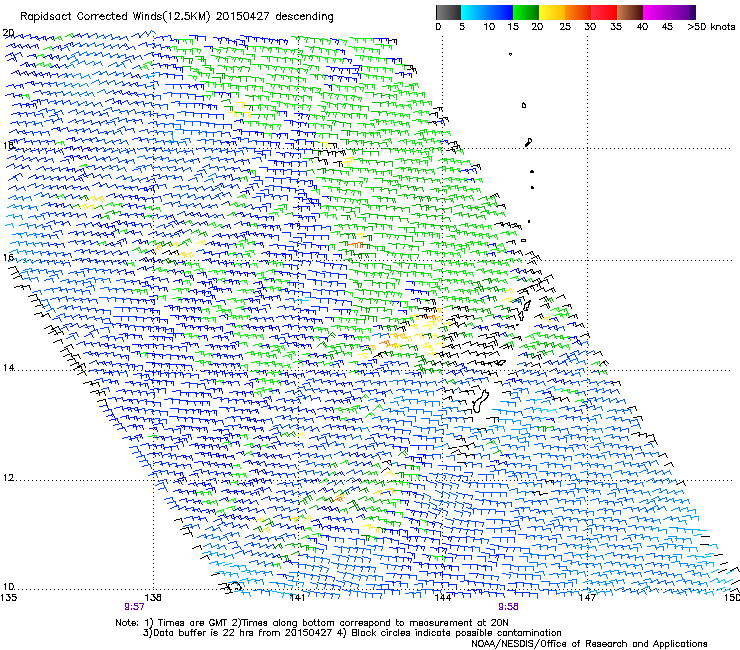This screenshot has width=740, height=650.
Task: Click latitude label '20' on left axis
Action: [x=8, y=33]
